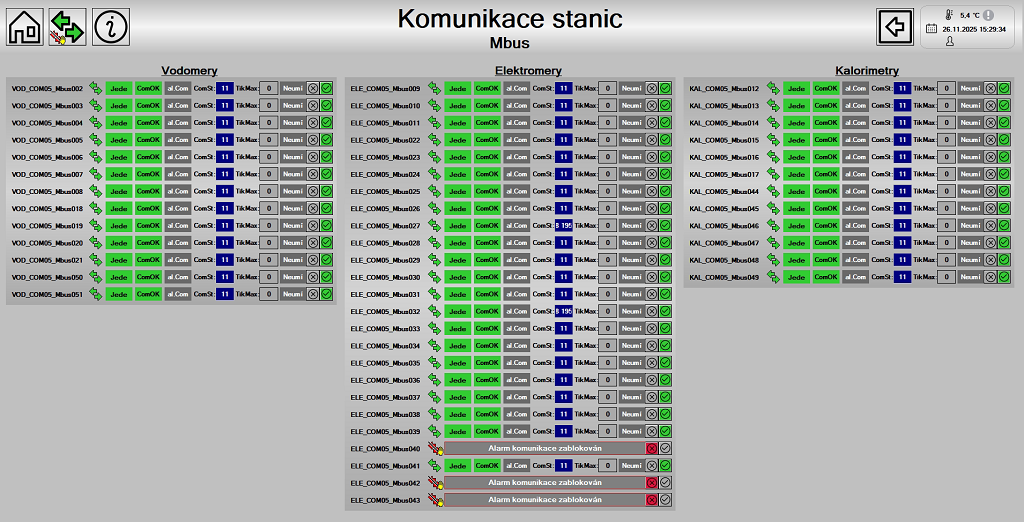This screenshot has width=1024, height=522.
Task: Click ComSt value for VOD_COM05_Mbus020
Action: (225, 243)
